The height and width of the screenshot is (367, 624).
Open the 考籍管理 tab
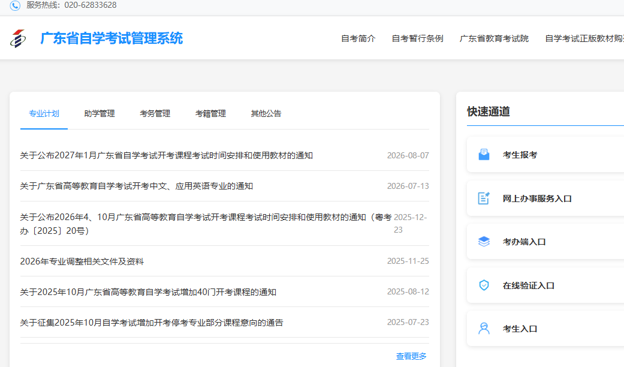click(x=211, y=113)
